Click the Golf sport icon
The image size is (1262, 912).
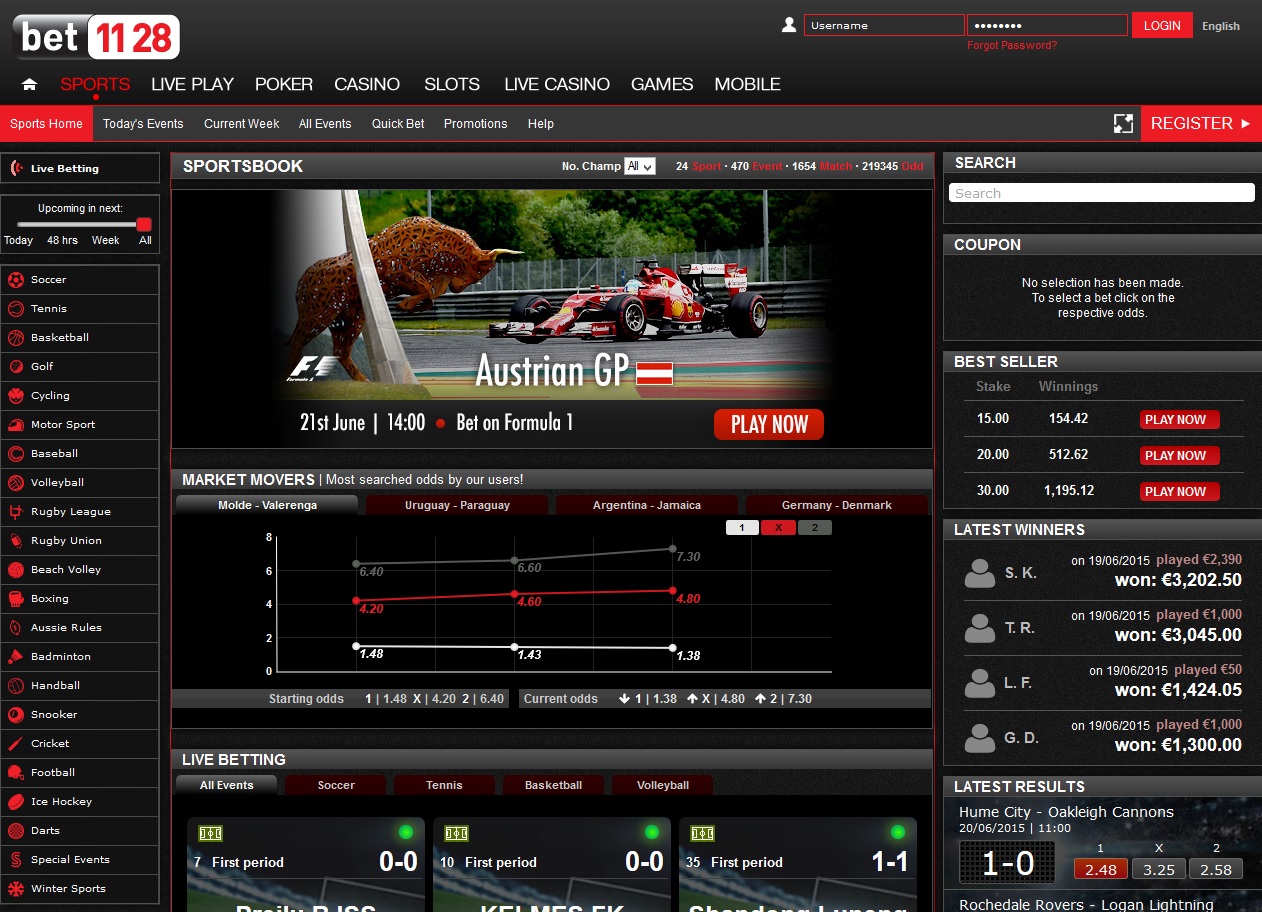(x=15, y=367)
